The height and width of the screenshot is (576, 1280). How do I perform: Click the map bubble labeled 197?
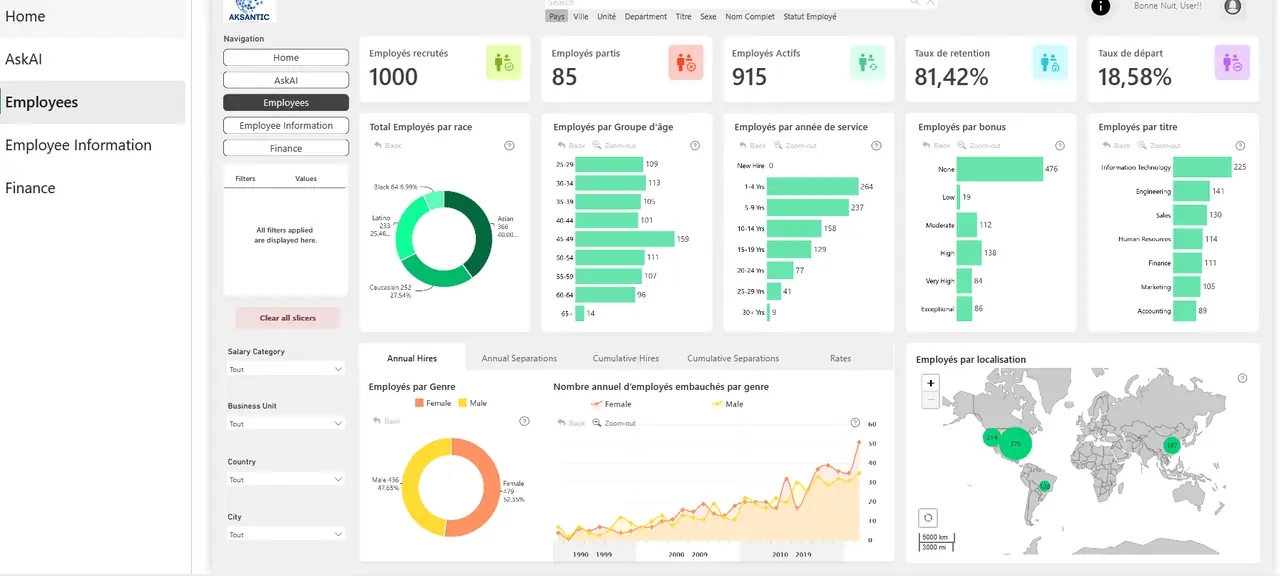coord(1172,445)
